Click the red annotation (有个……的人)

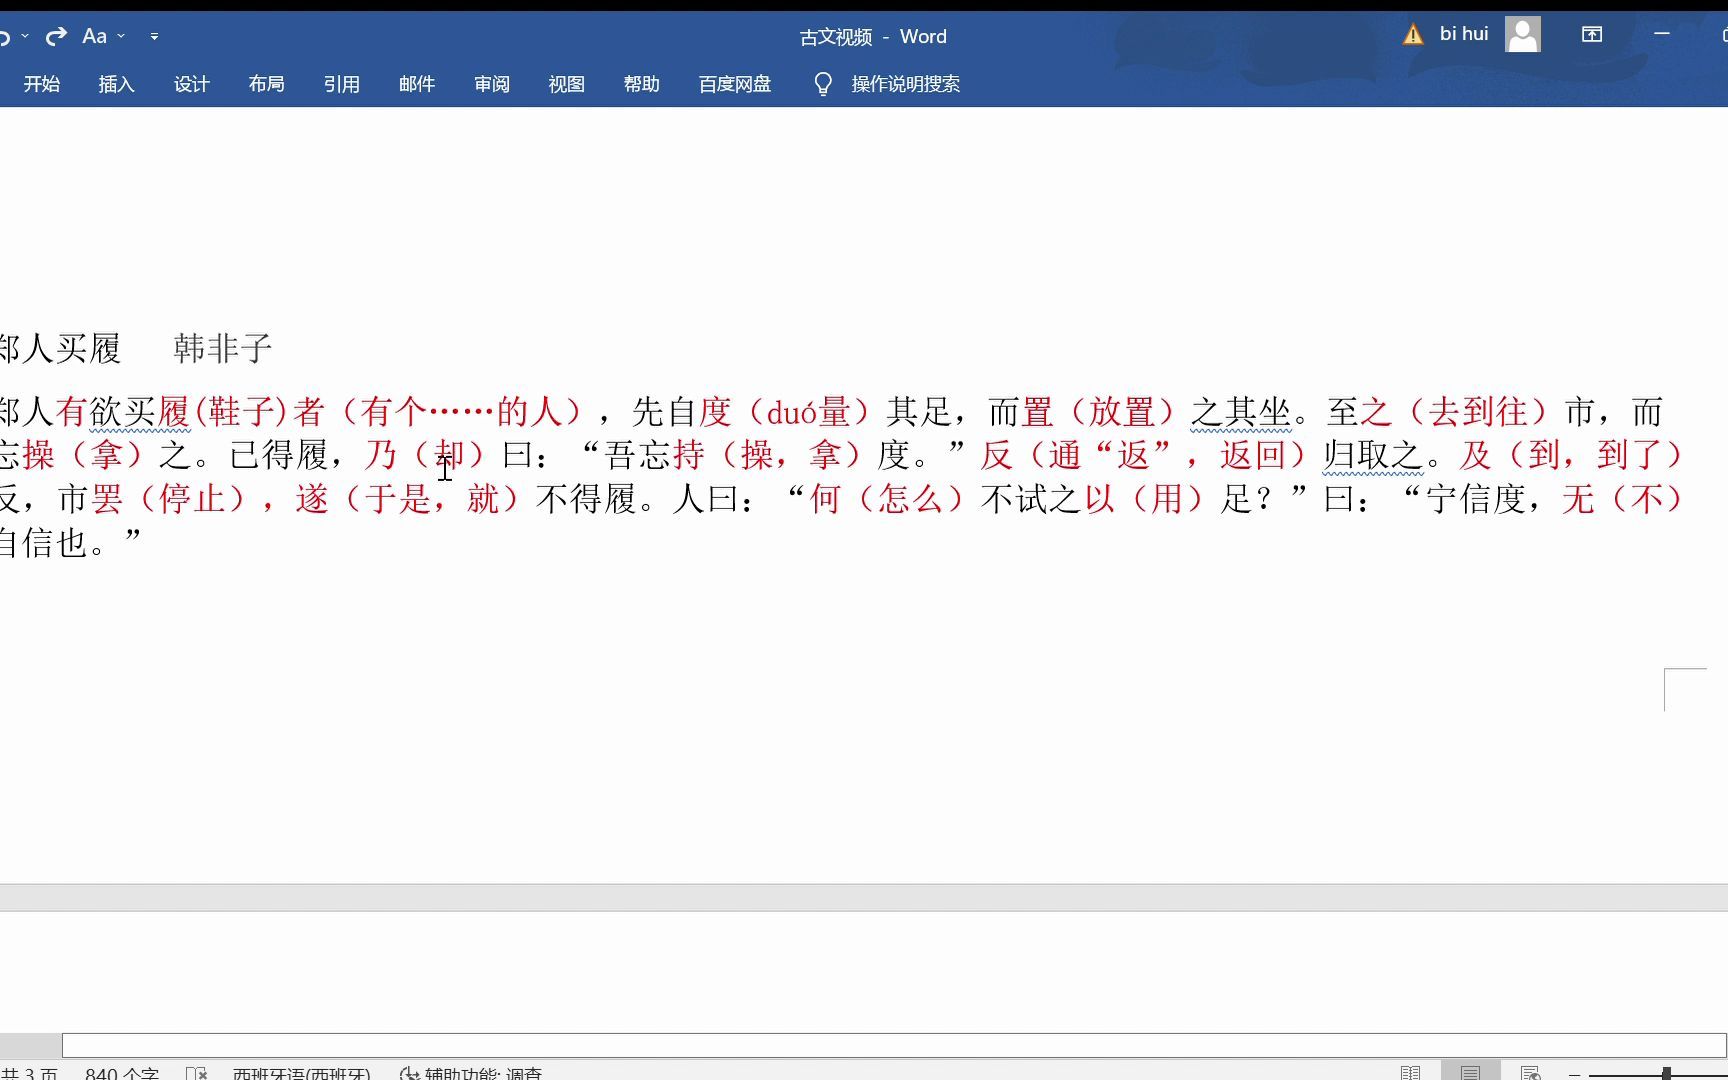click(461, 411)
